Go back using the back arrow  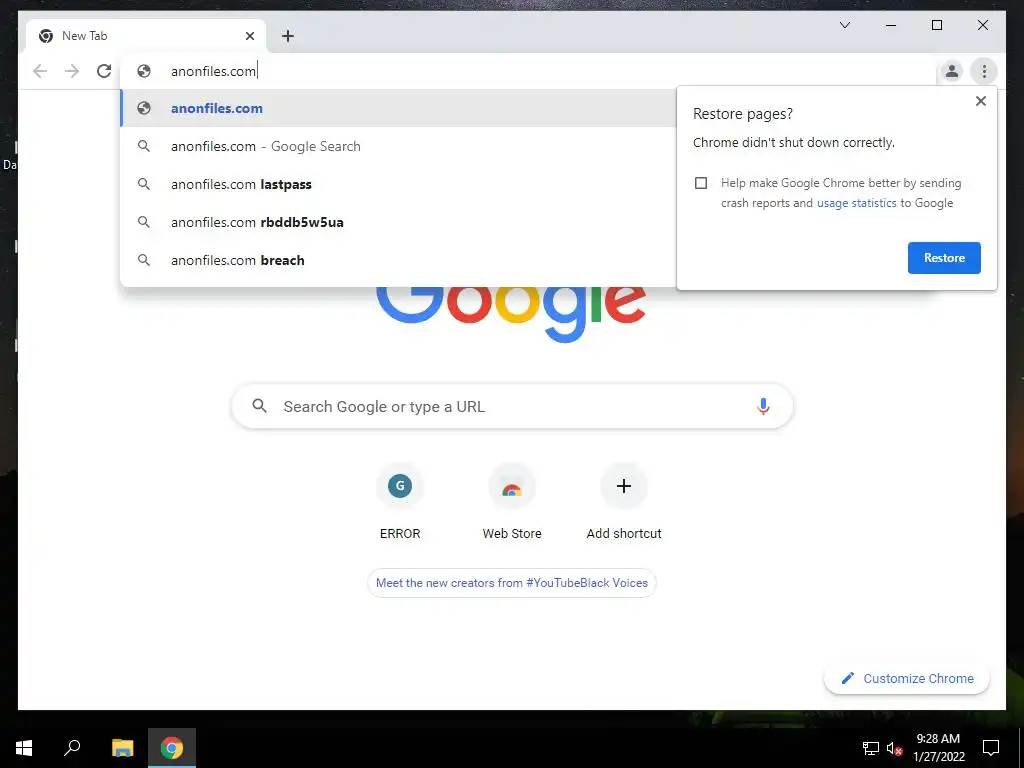(40, 71)
